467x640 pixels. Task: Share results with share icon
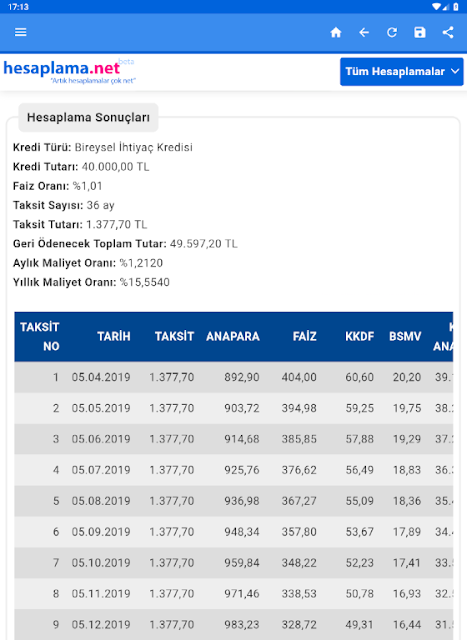[x=448, y=32]
